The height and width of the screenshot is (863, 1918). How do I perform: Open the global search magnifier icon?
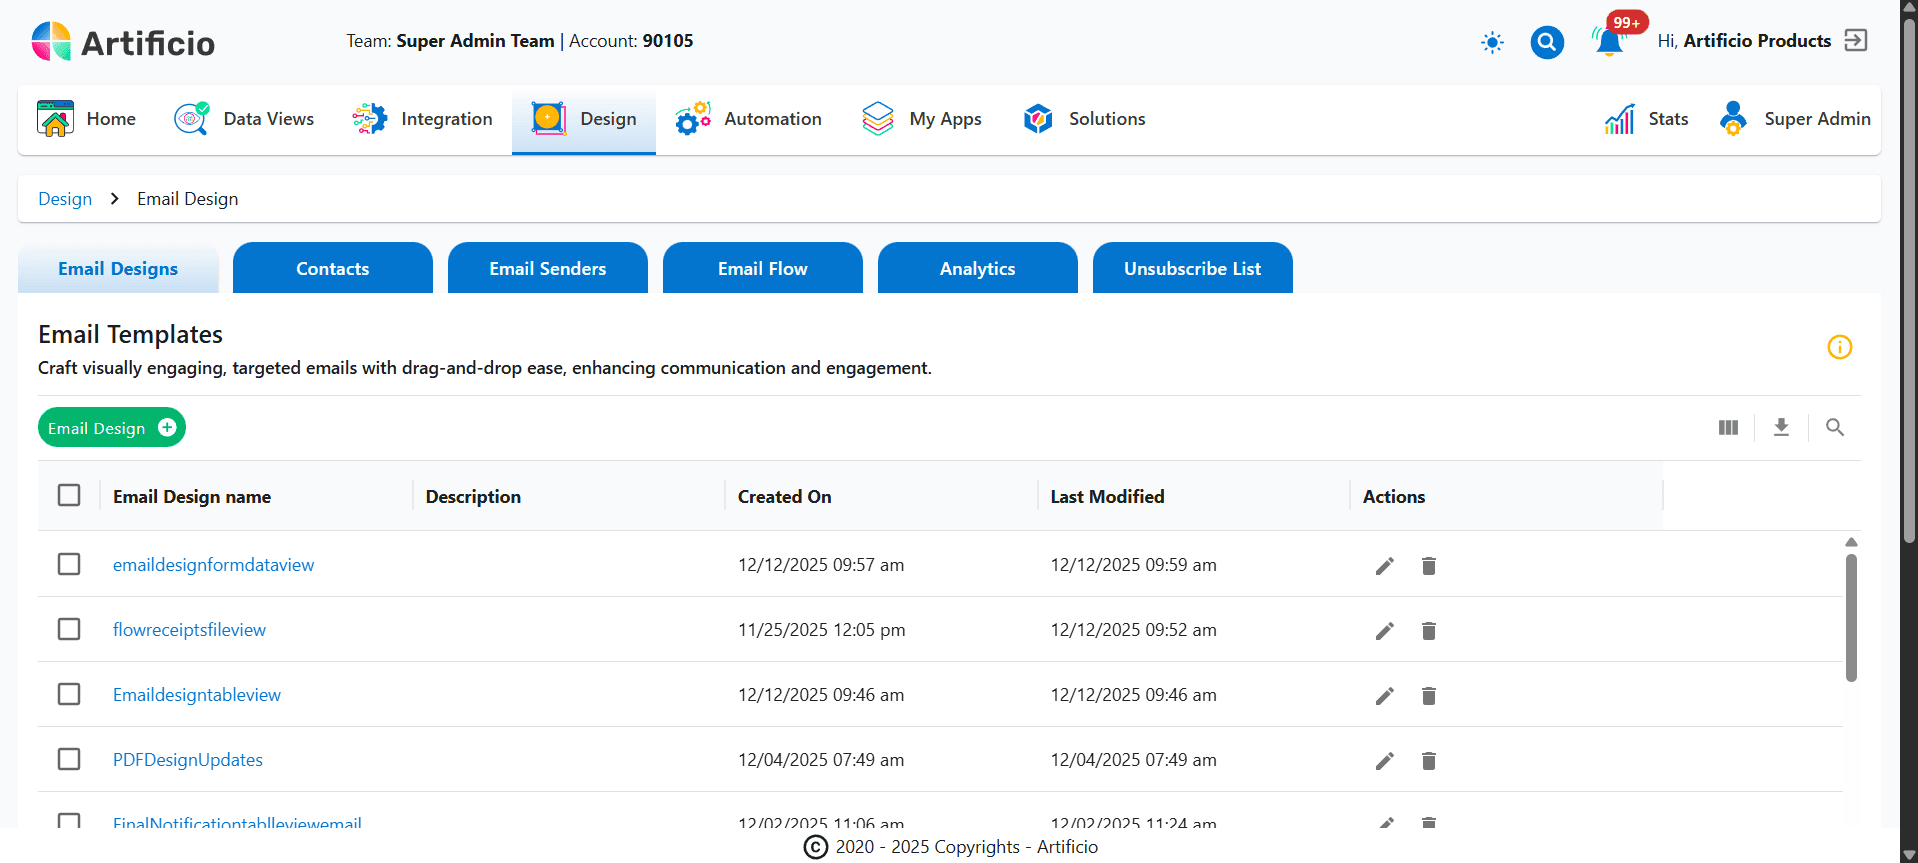pyautogui.click(x=1547, y=42)
